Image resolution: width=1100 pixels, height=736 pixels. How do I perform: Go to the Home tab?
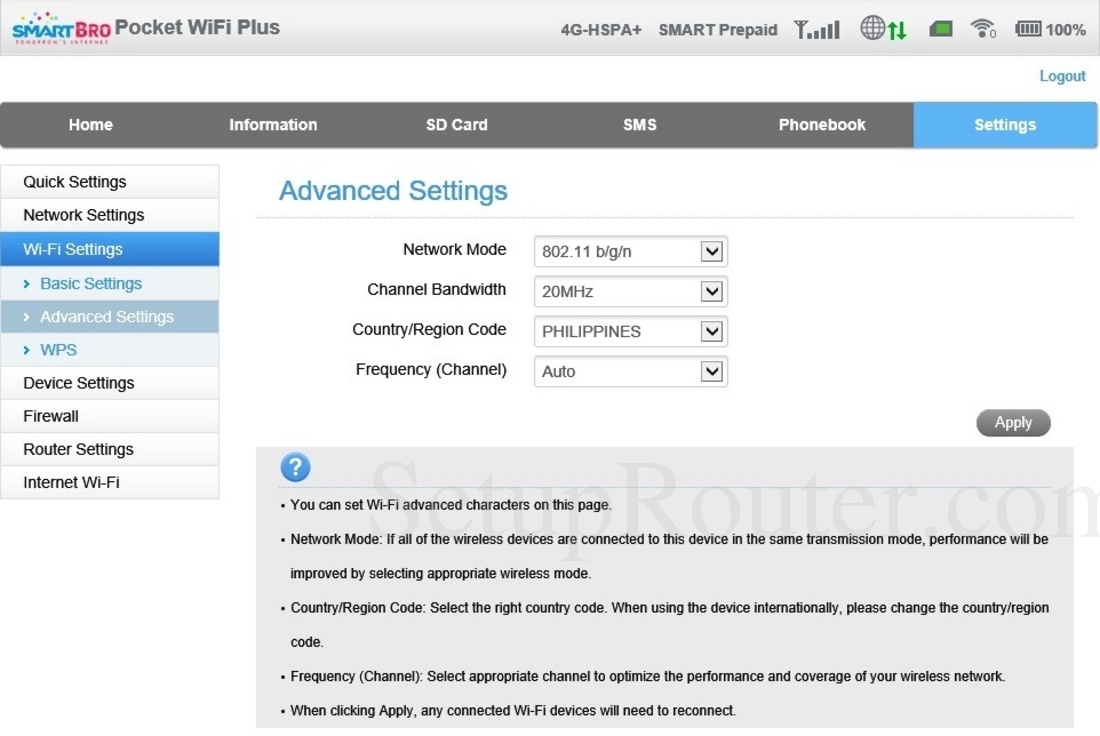90,125
